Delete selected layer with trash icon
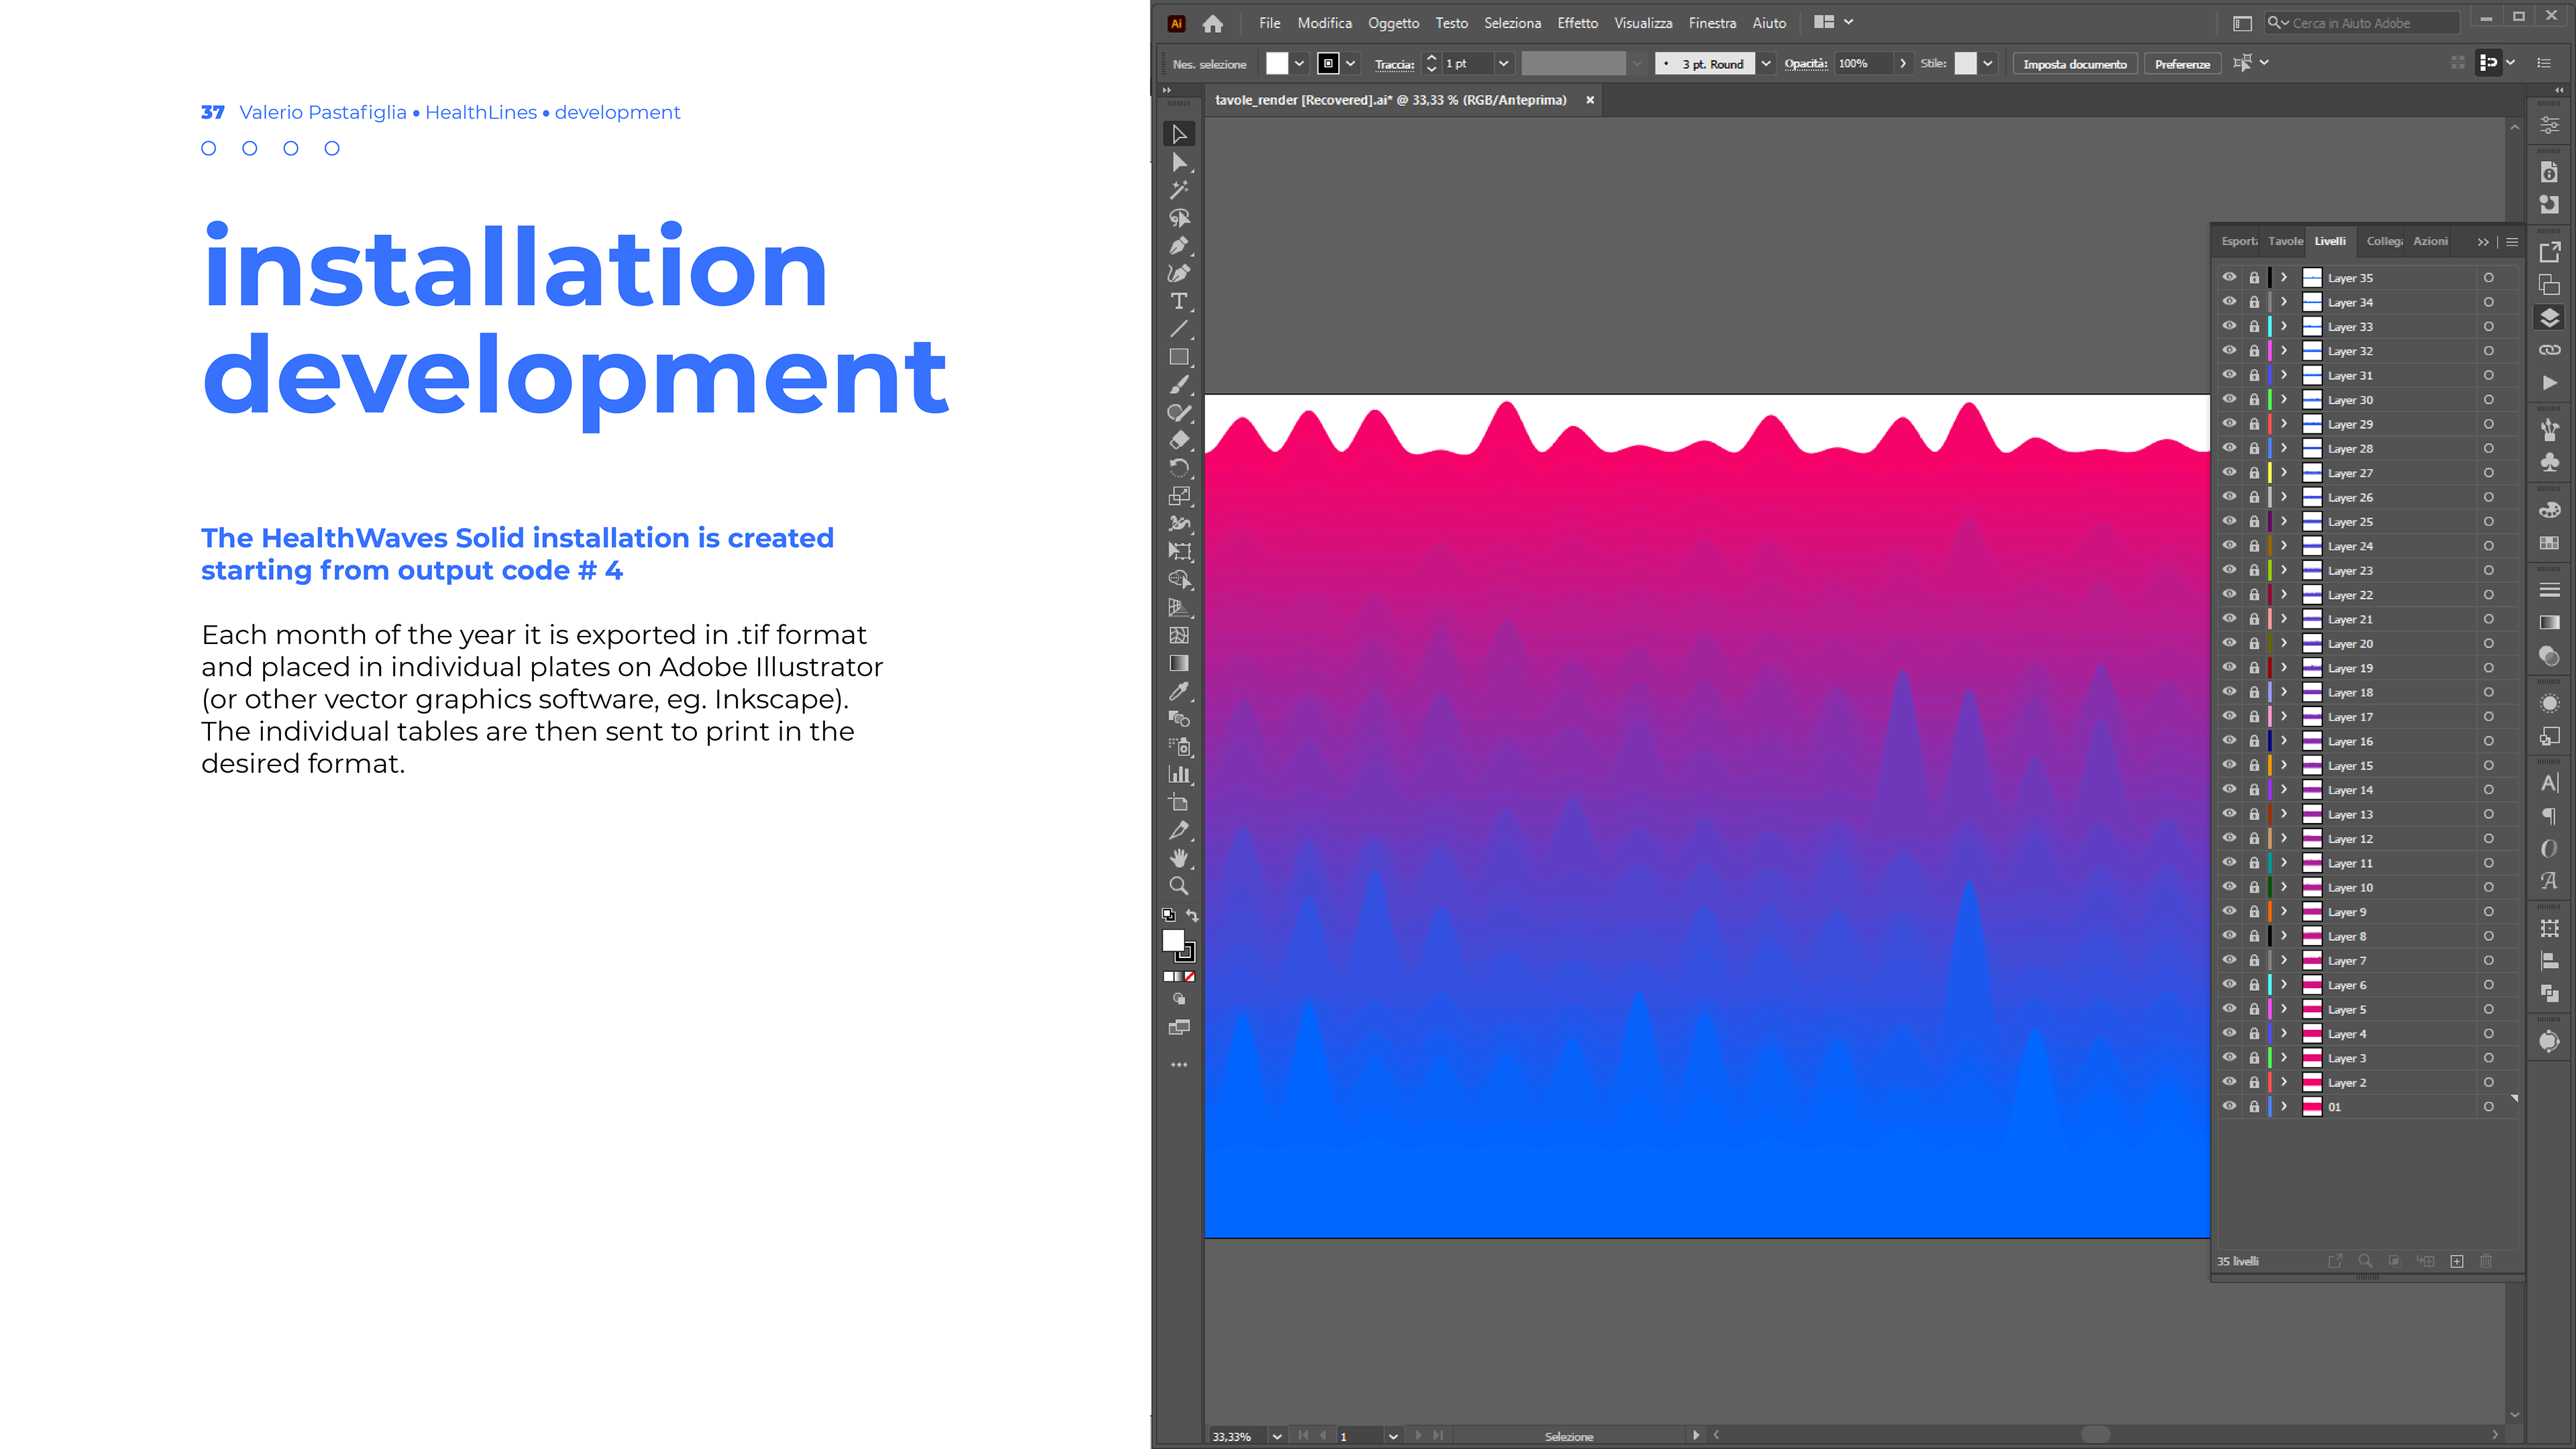This screenshot has height=1449, width=2576. tap(2486, 1261)
